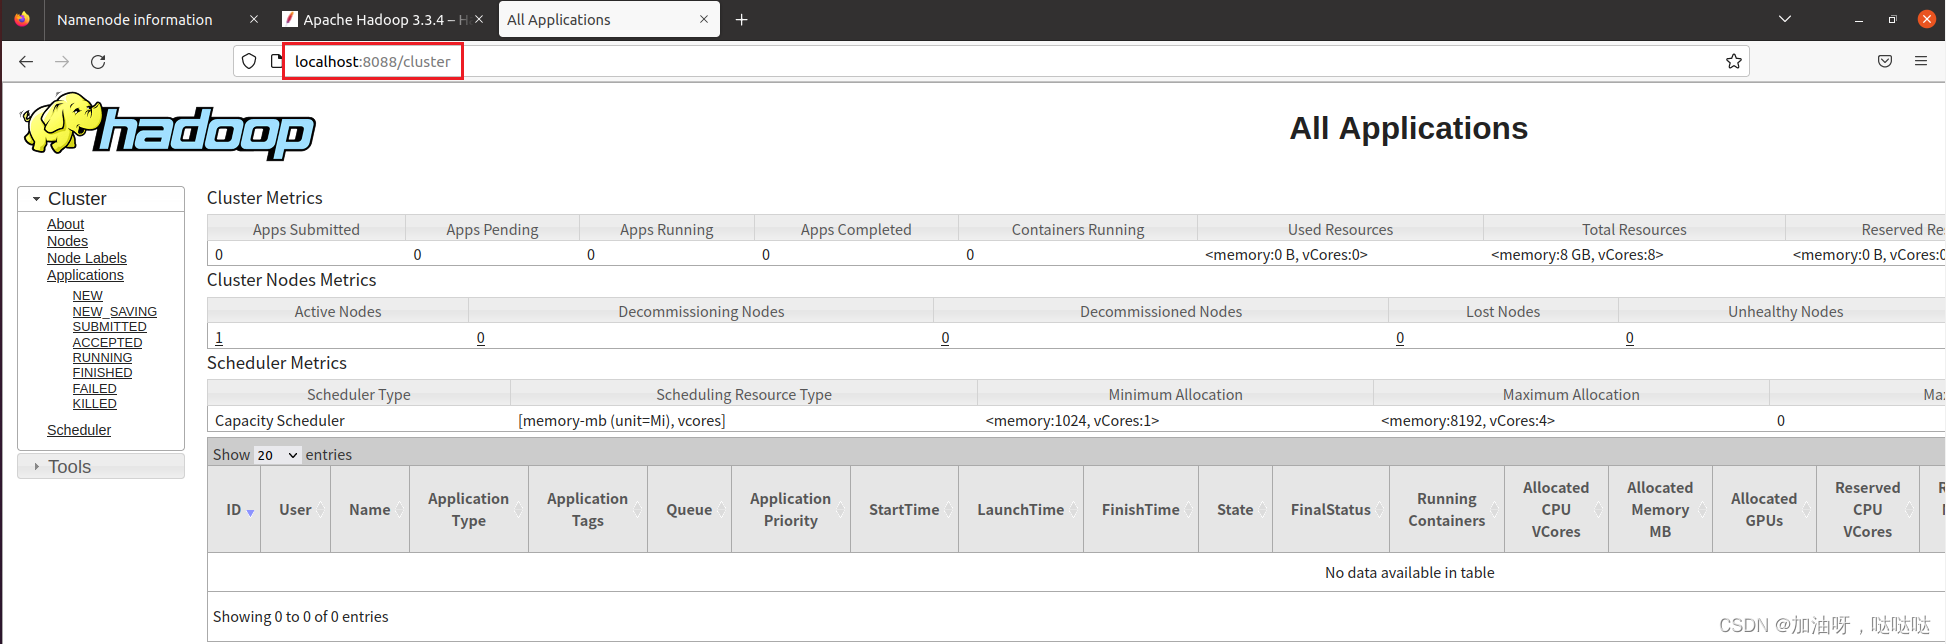1946x644 pixels.
Task: Sort table by Allocated GPUs column
Action: 1764,510
